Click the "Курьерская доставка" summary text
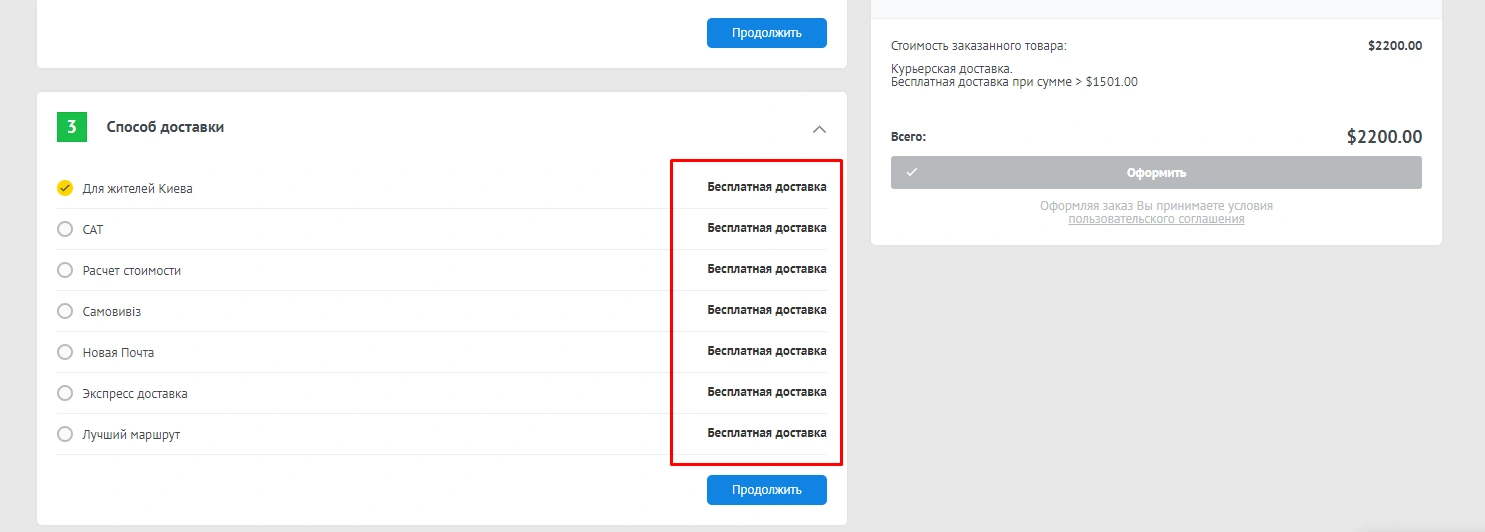Image resolution: width=1485 pixels, height=532 pixels. tap(951, 69)
